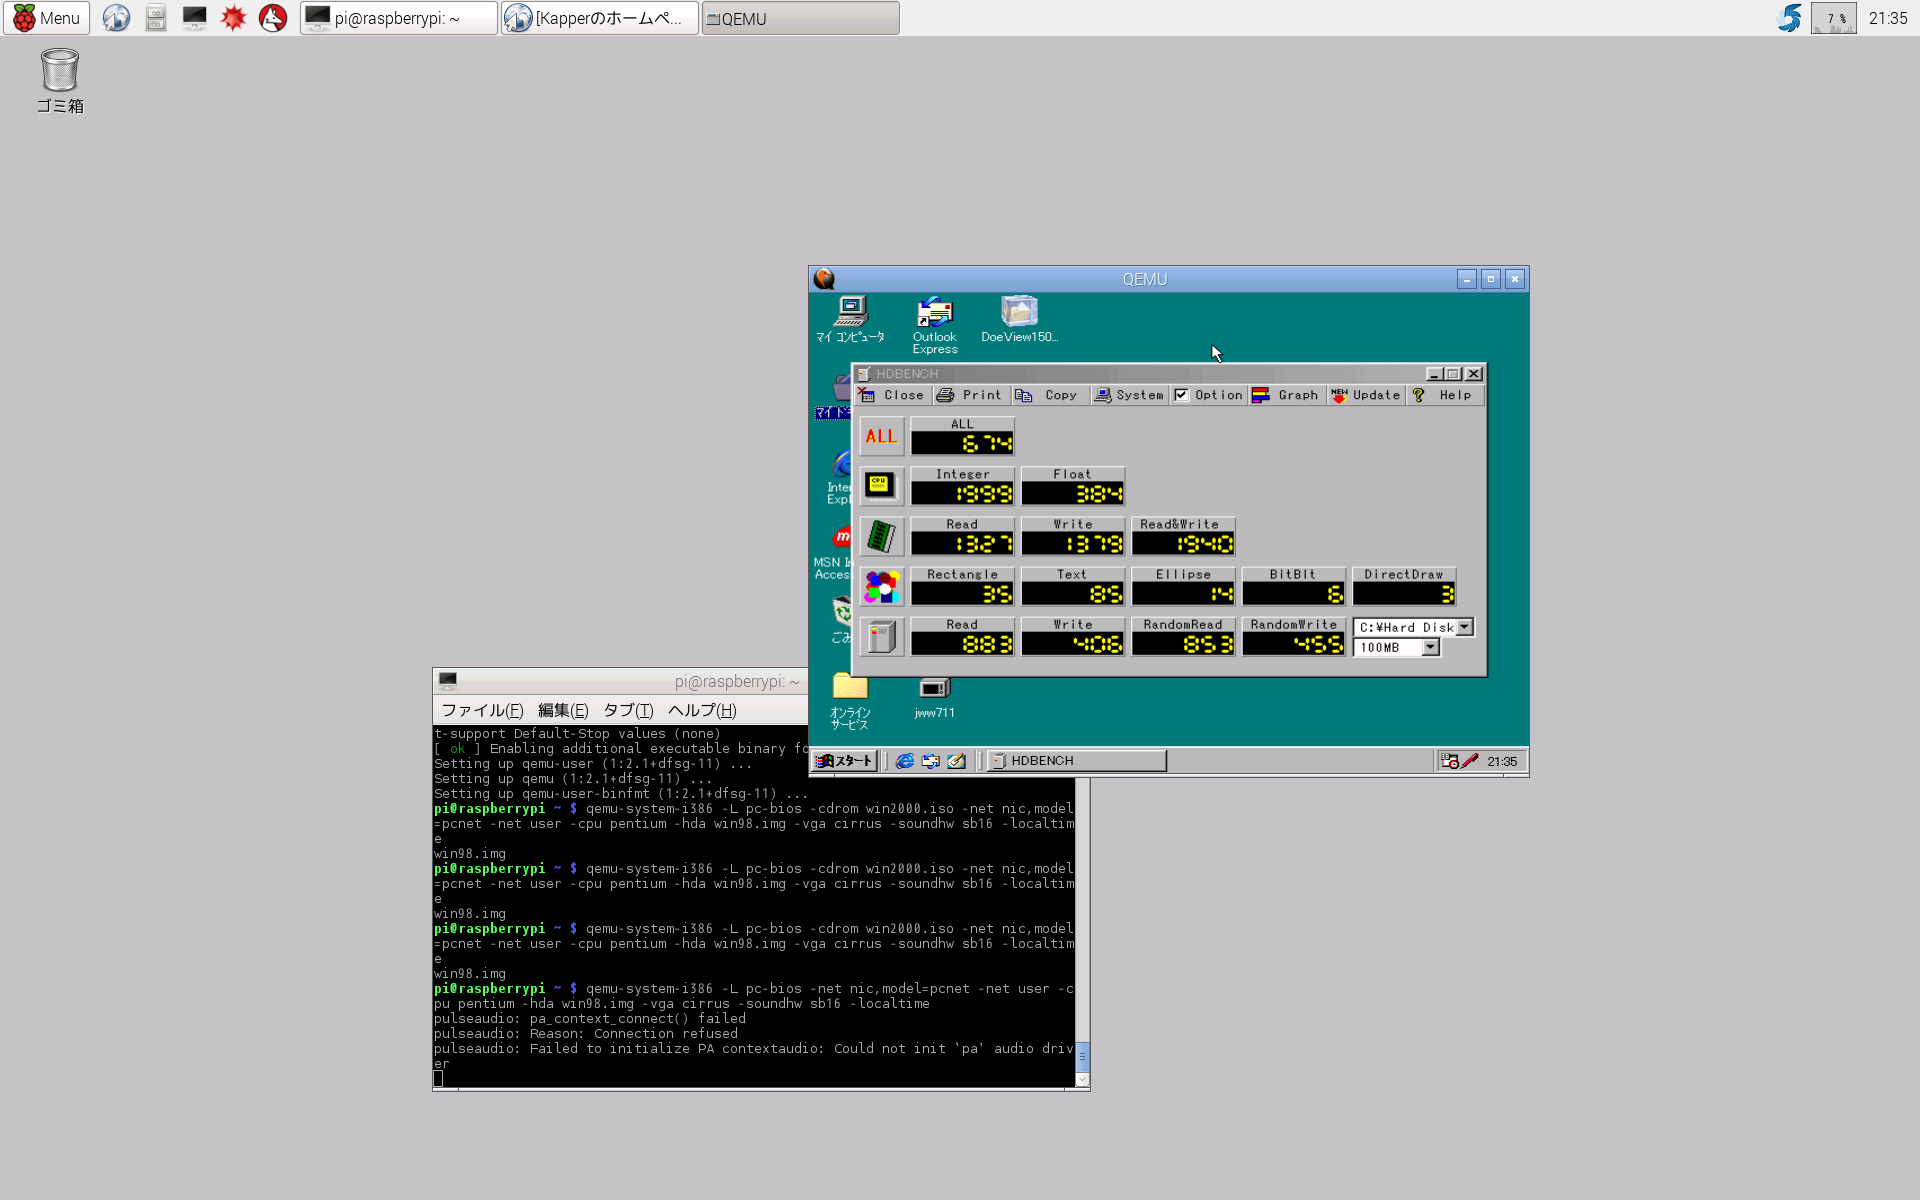Open the file manager from the panel
This screenshot has height=1200, width=1920.
[155, 18]
